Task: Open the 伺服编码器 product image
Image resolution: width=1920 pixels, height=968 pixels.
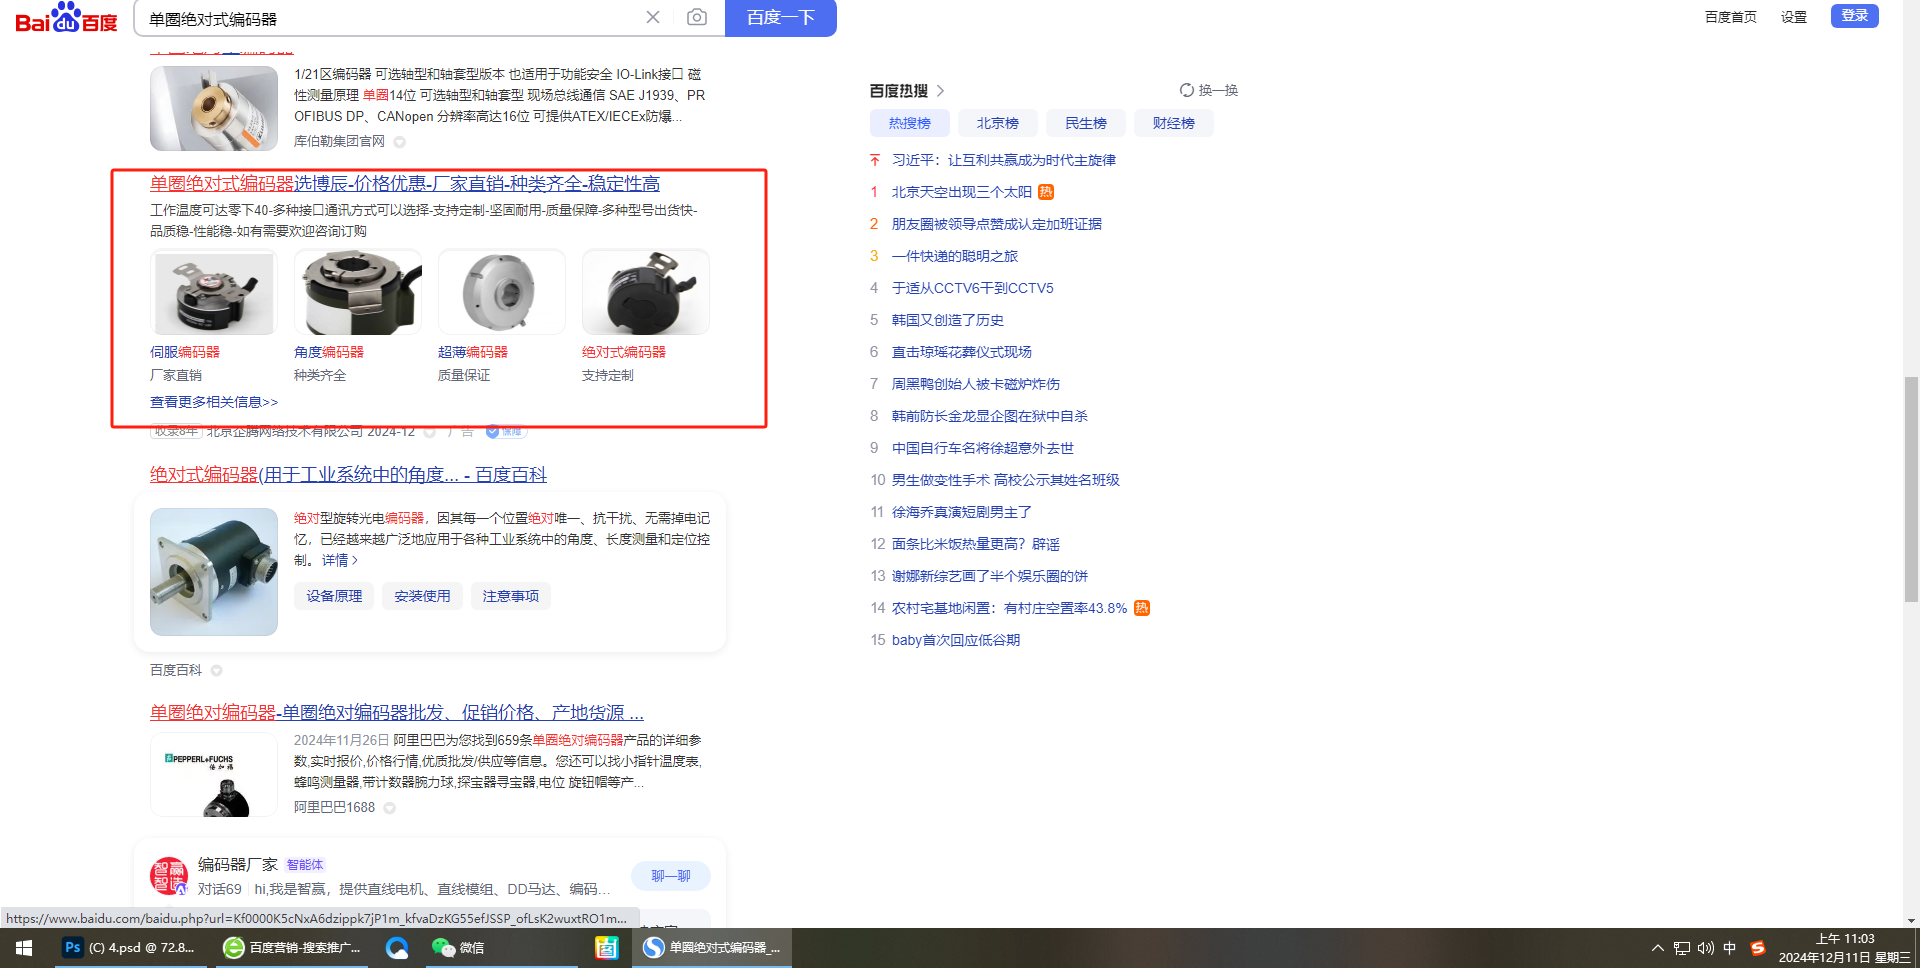Action: pos(214,292)
